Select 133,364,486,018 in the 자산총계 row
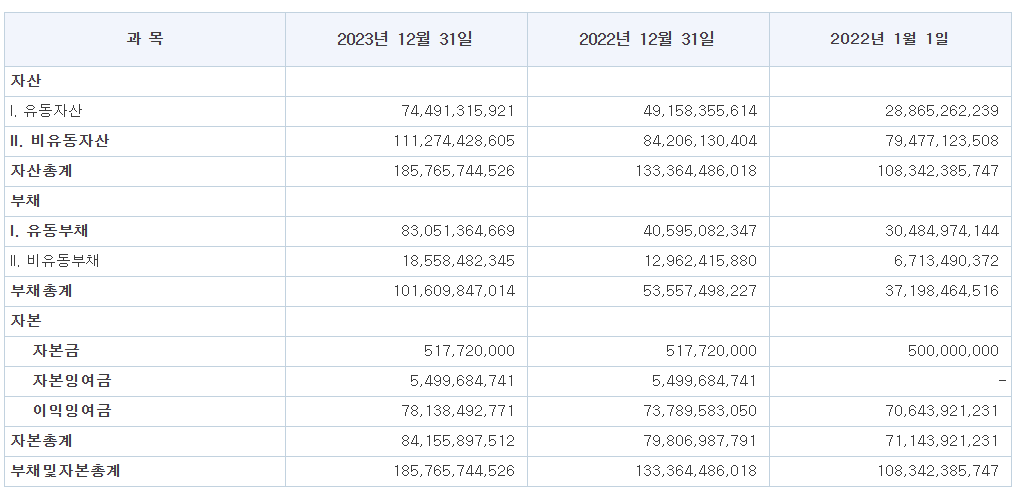The height and width of the screenshot is (492, 1019). coord(697,171)
